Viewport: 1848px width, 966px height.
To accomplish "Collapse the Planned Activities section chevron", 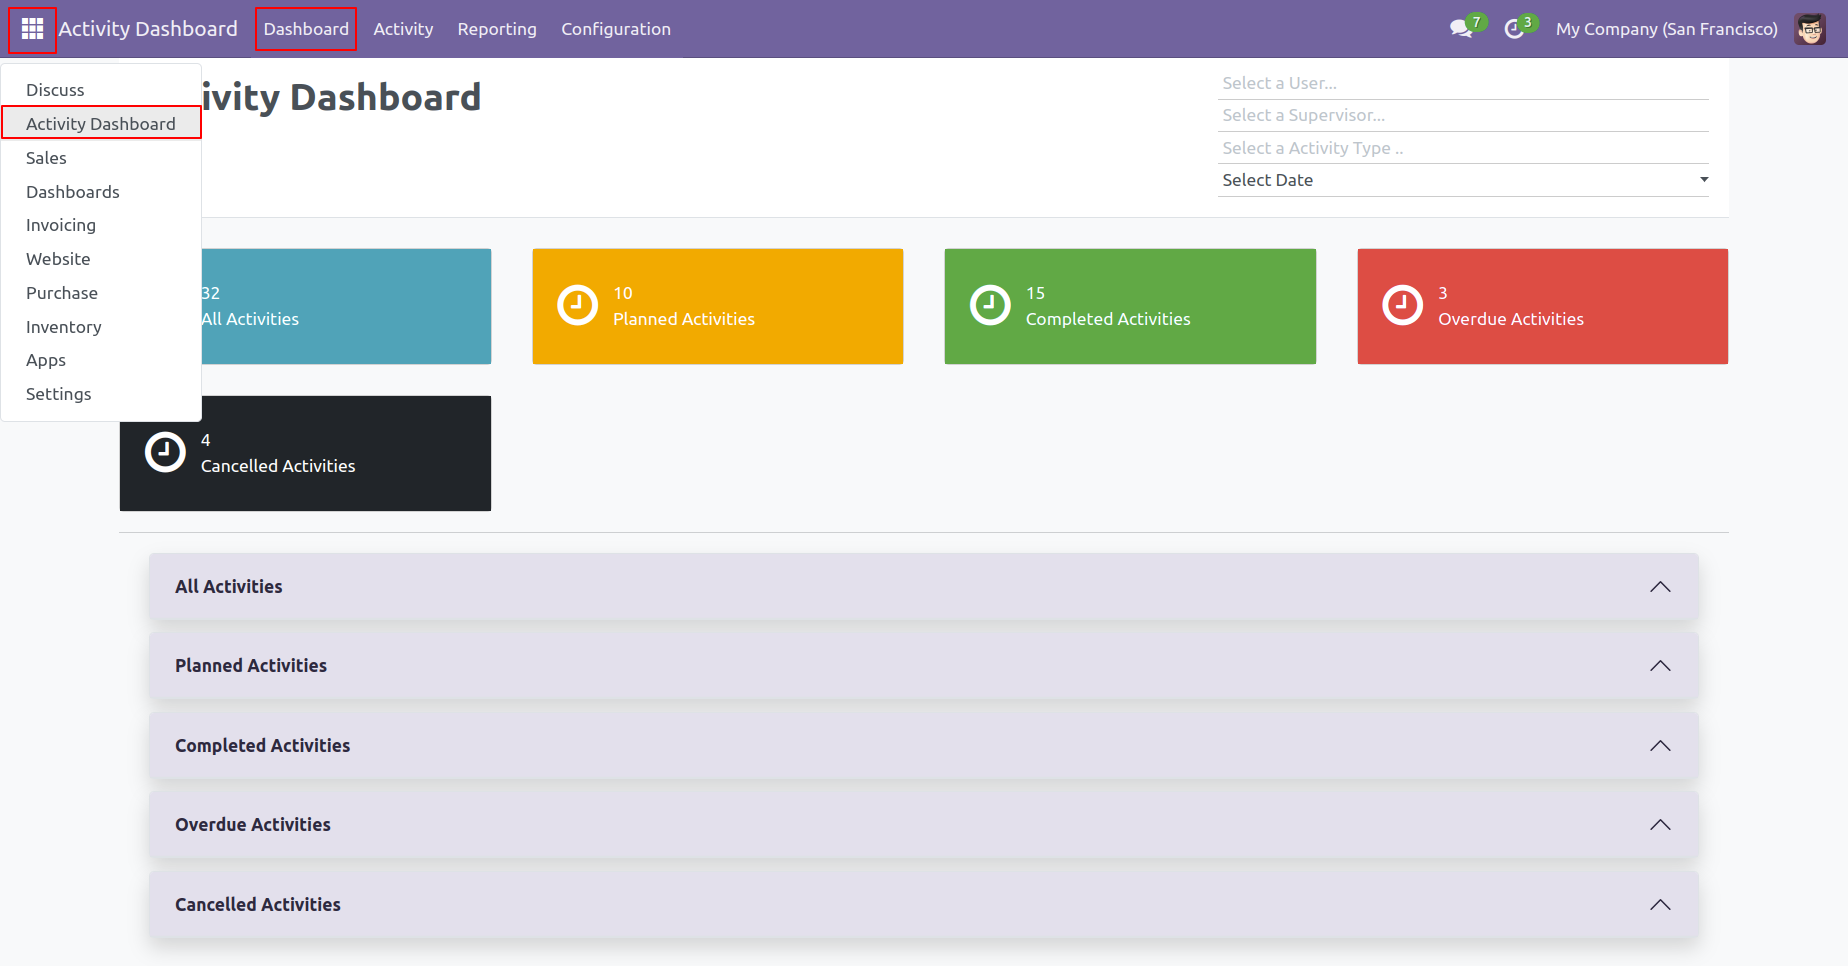I will click(x=1660, y=666).
